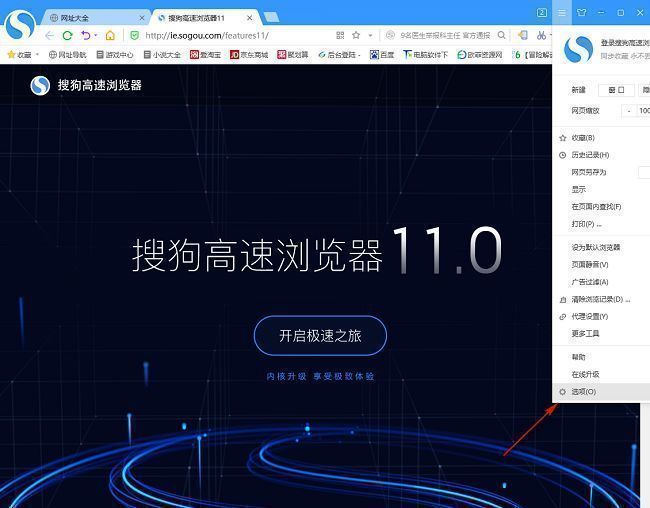The height and width of the screenshot is (508, 650).
Task: Open the 小说大全 bookmark
Action: pyautogui.click(x=162, y=54)
